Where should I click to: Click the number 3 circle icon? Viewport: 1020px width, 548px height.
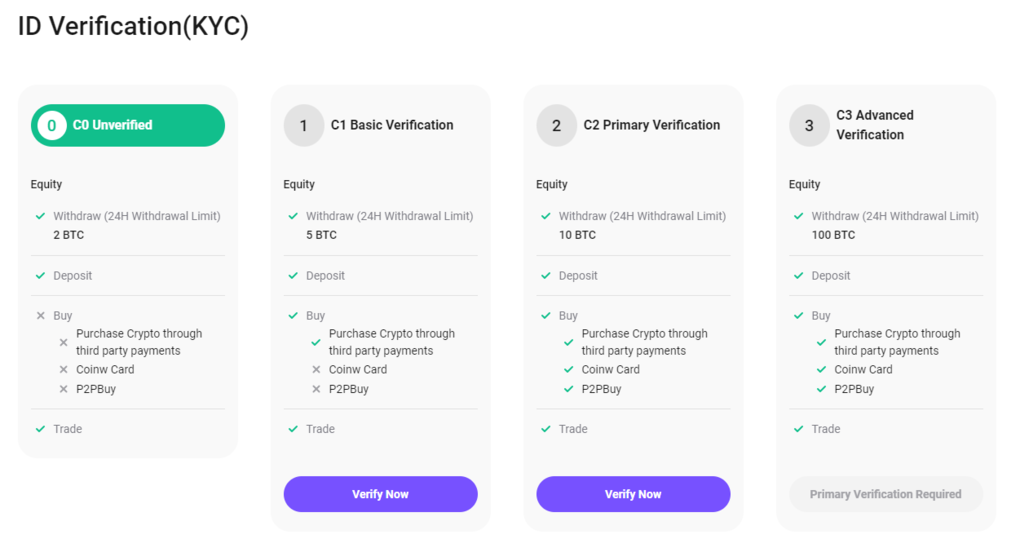[x=809, y=126]
